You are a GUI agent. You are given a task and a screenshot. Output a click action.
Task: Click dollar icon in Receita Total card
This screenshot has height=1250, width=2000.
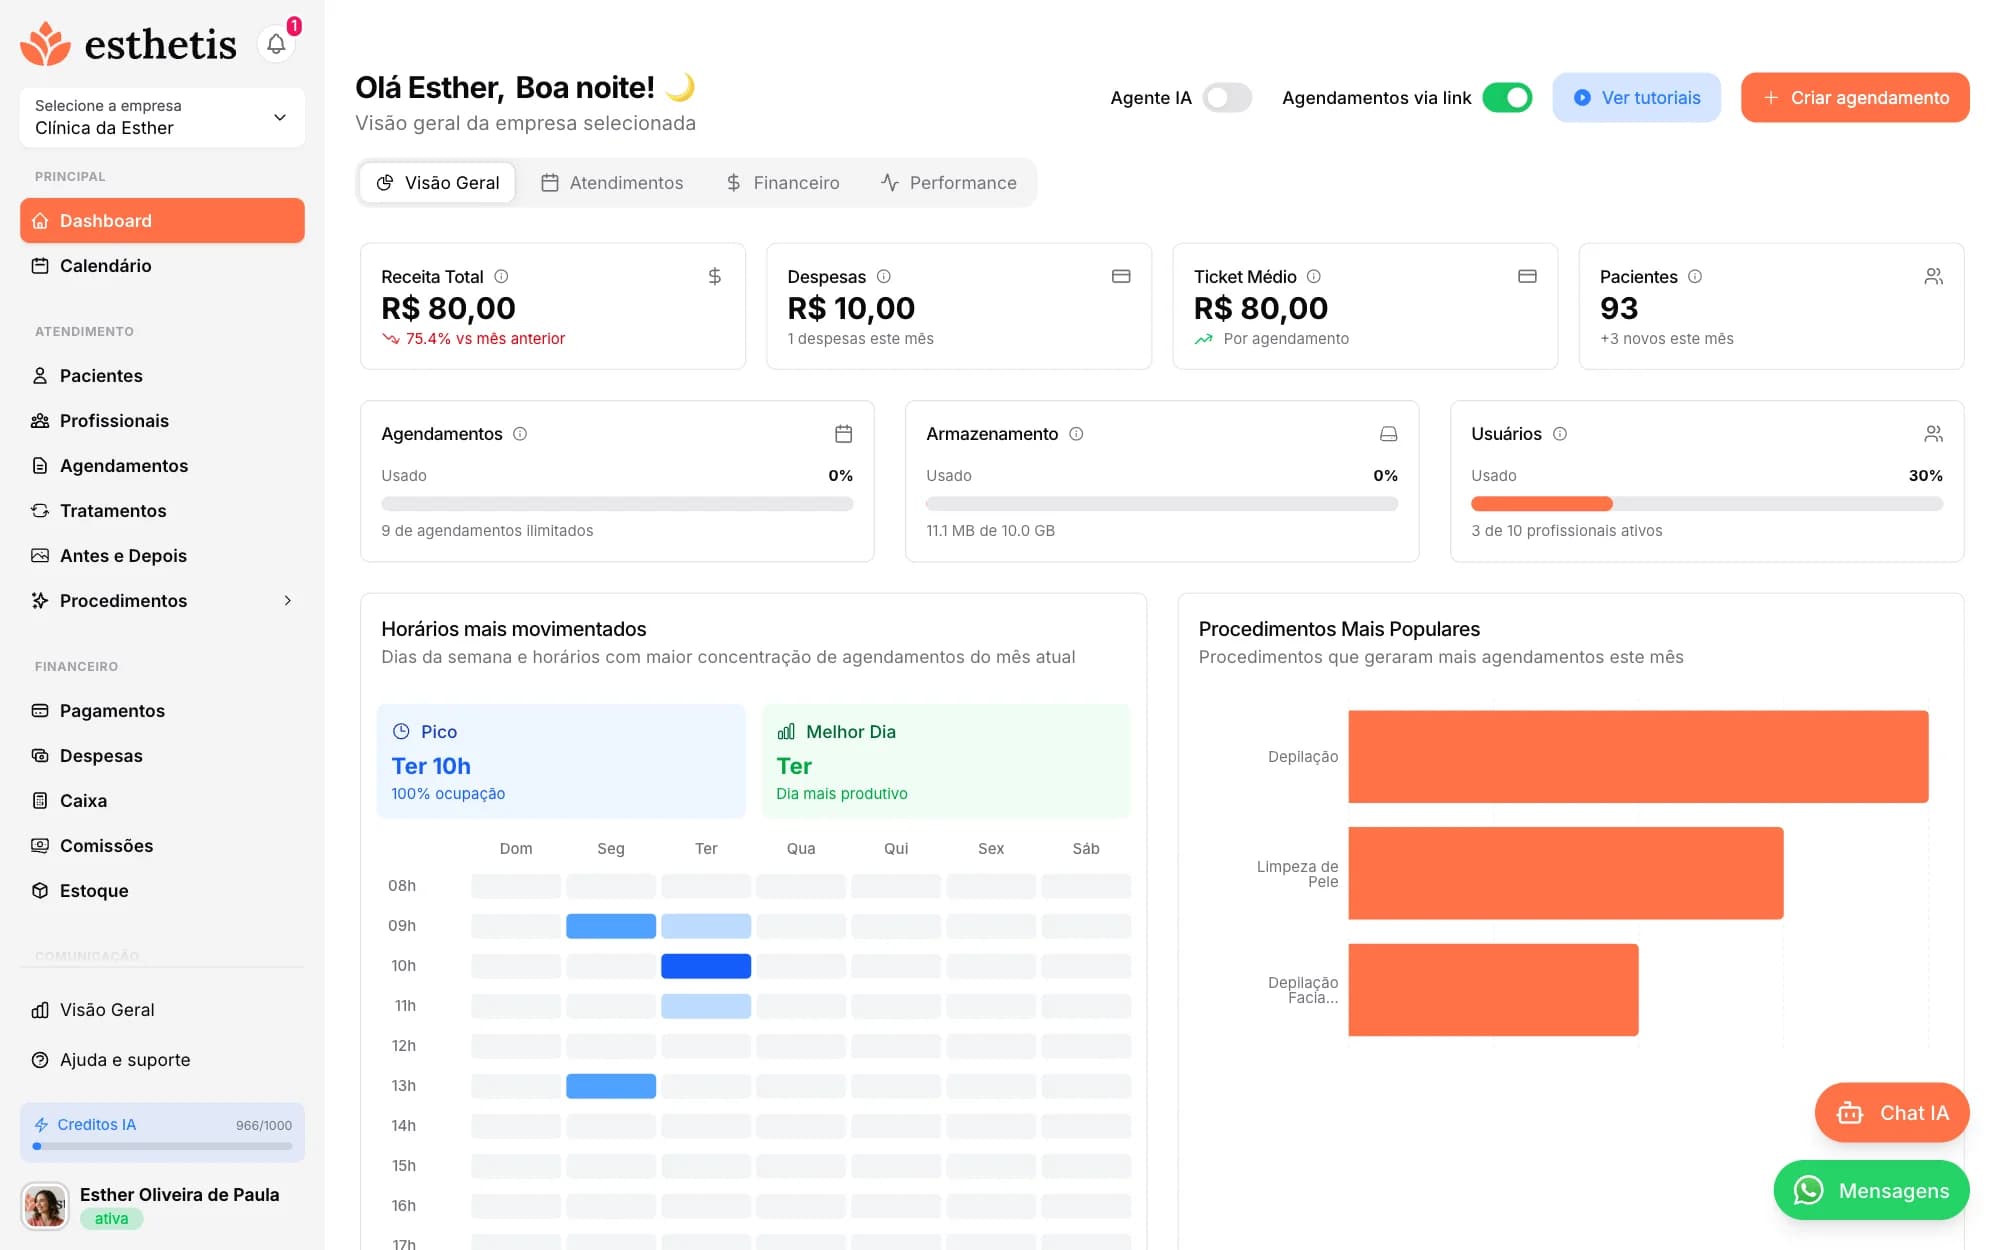[x=714, y=276]
